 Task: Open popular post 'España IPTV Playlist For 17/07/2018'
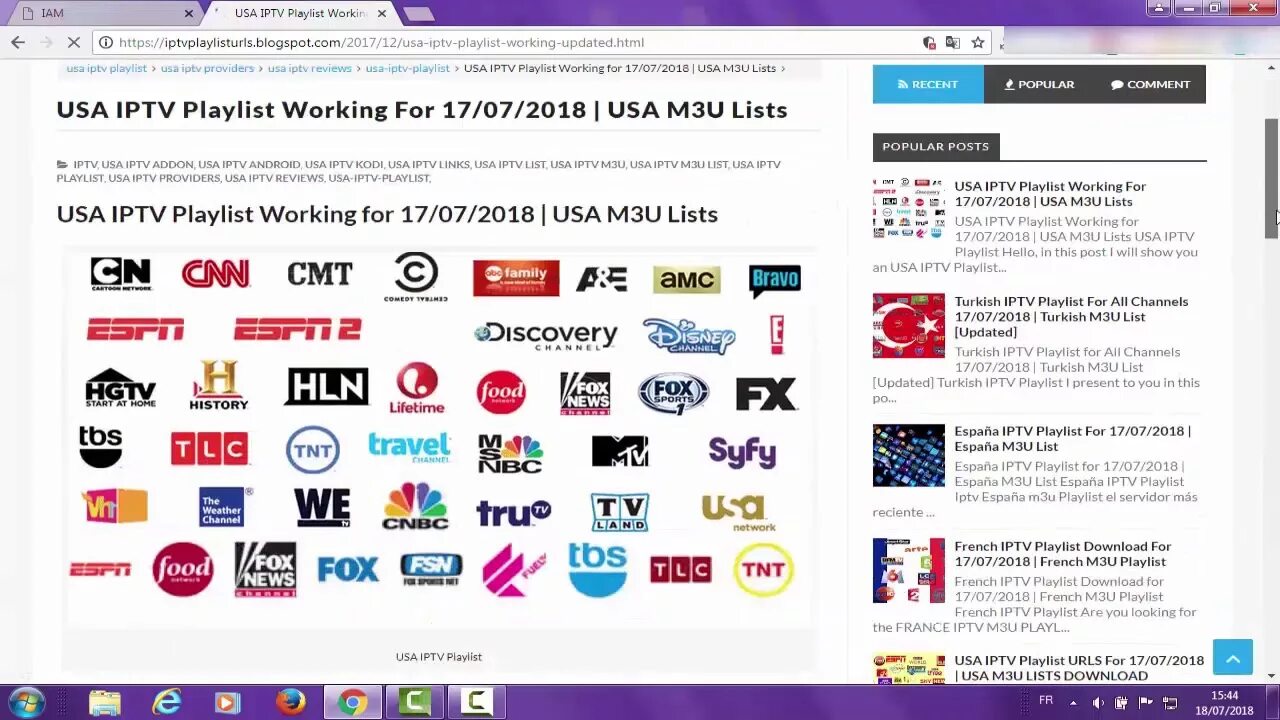1072,438
